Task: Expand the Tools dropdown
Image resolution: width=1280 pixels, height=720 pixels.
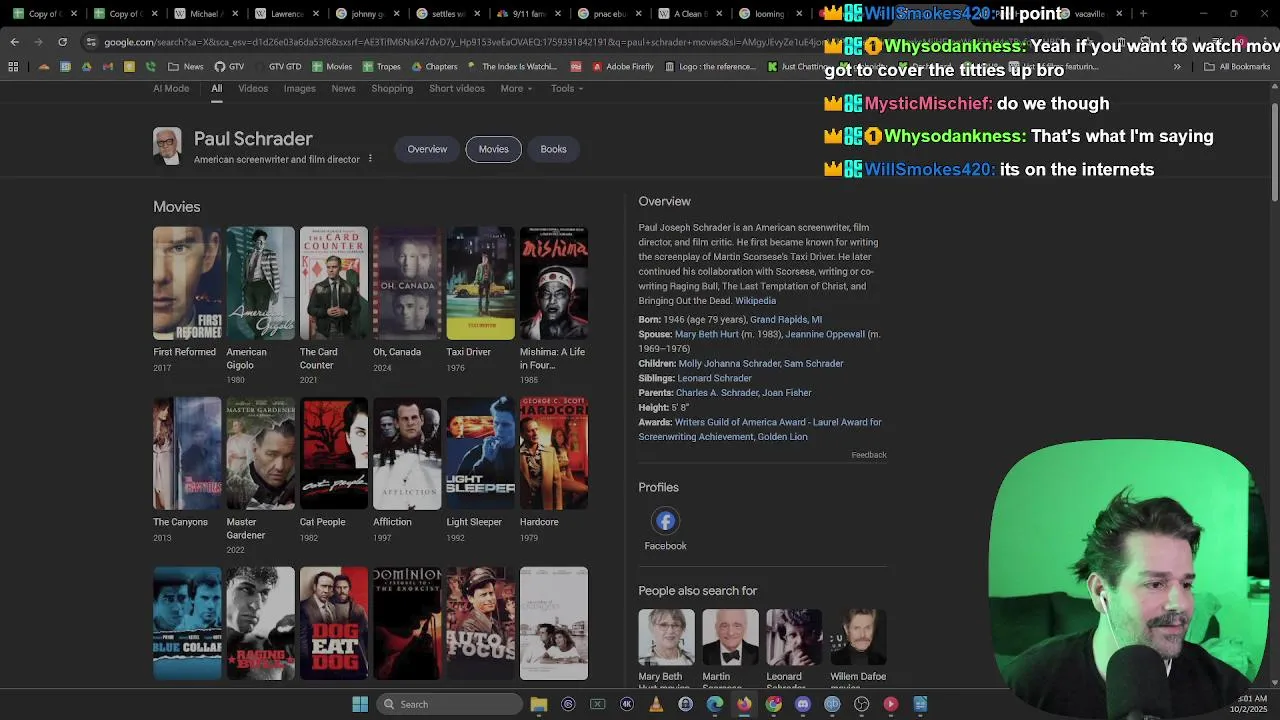Action: 567,88
